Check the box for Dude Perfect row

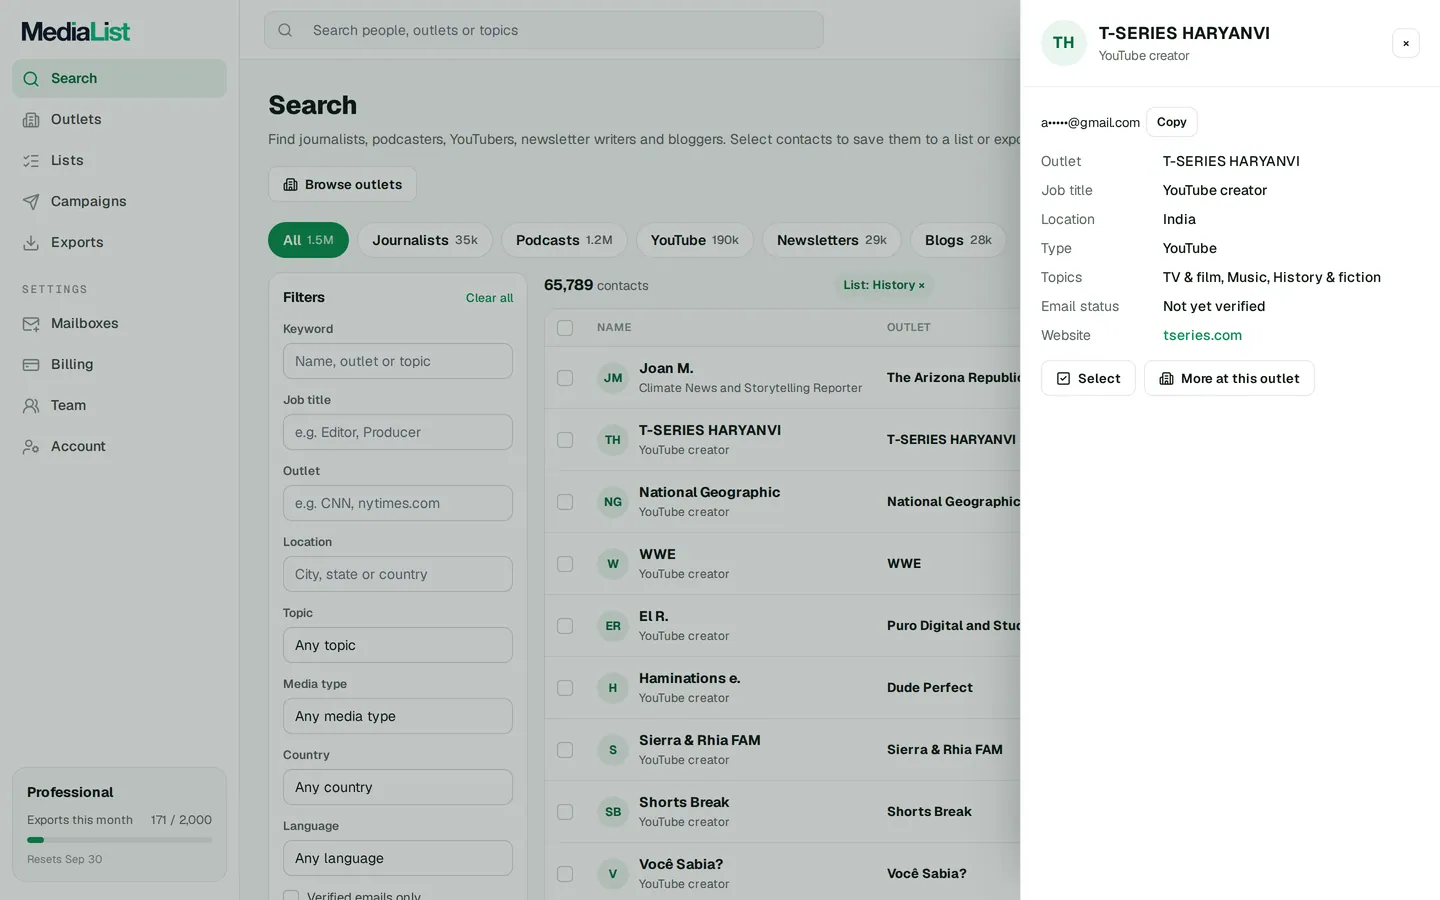pyautogui.click(x=565, y=688)
